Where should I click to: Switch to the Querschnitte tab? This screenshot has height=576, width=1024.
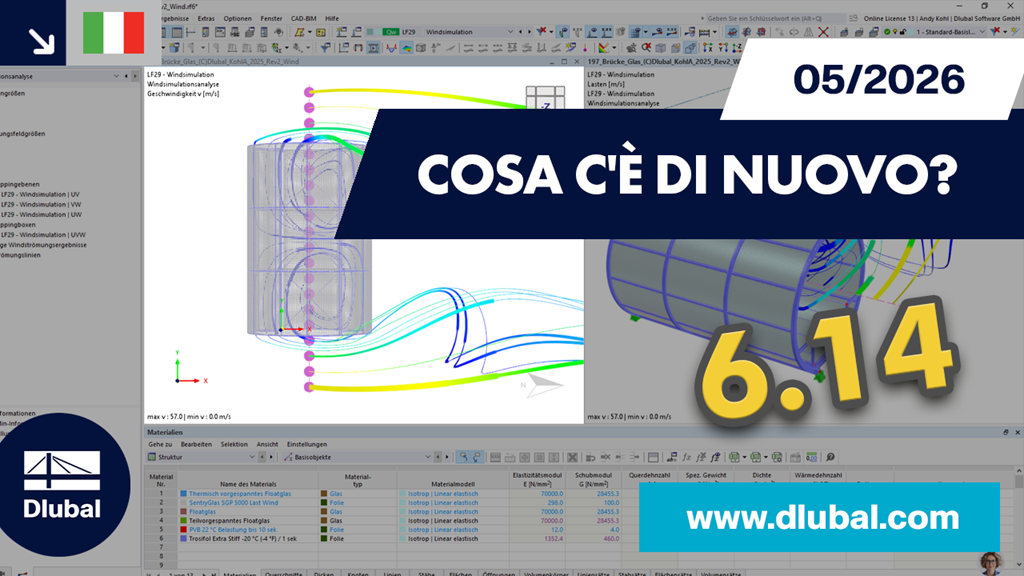(x=283, y=573)
